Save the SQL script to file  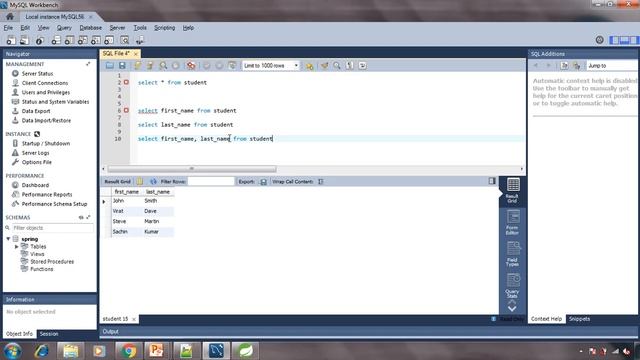122,65
